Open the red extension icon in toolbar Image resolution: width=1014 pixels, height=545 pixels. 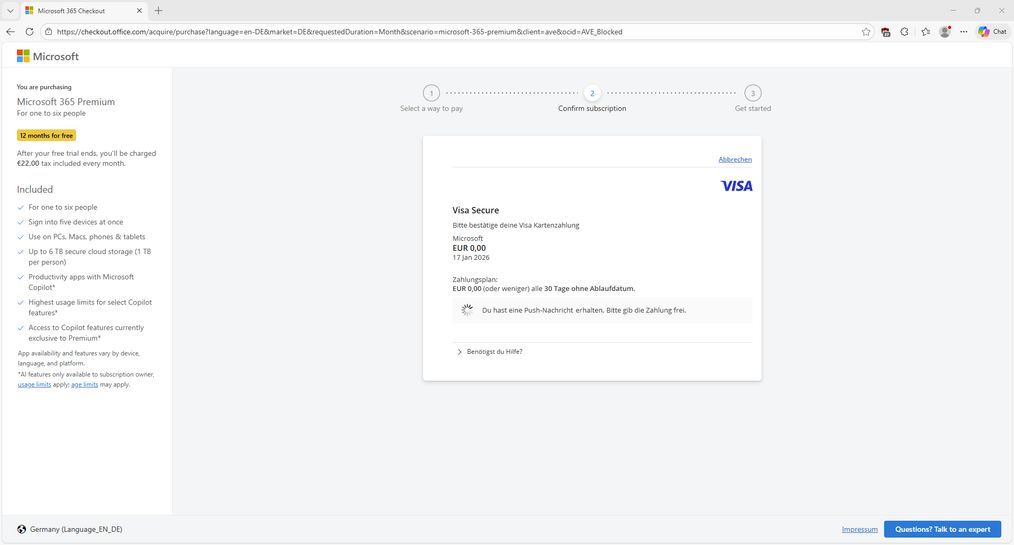(x=885, y=32)
